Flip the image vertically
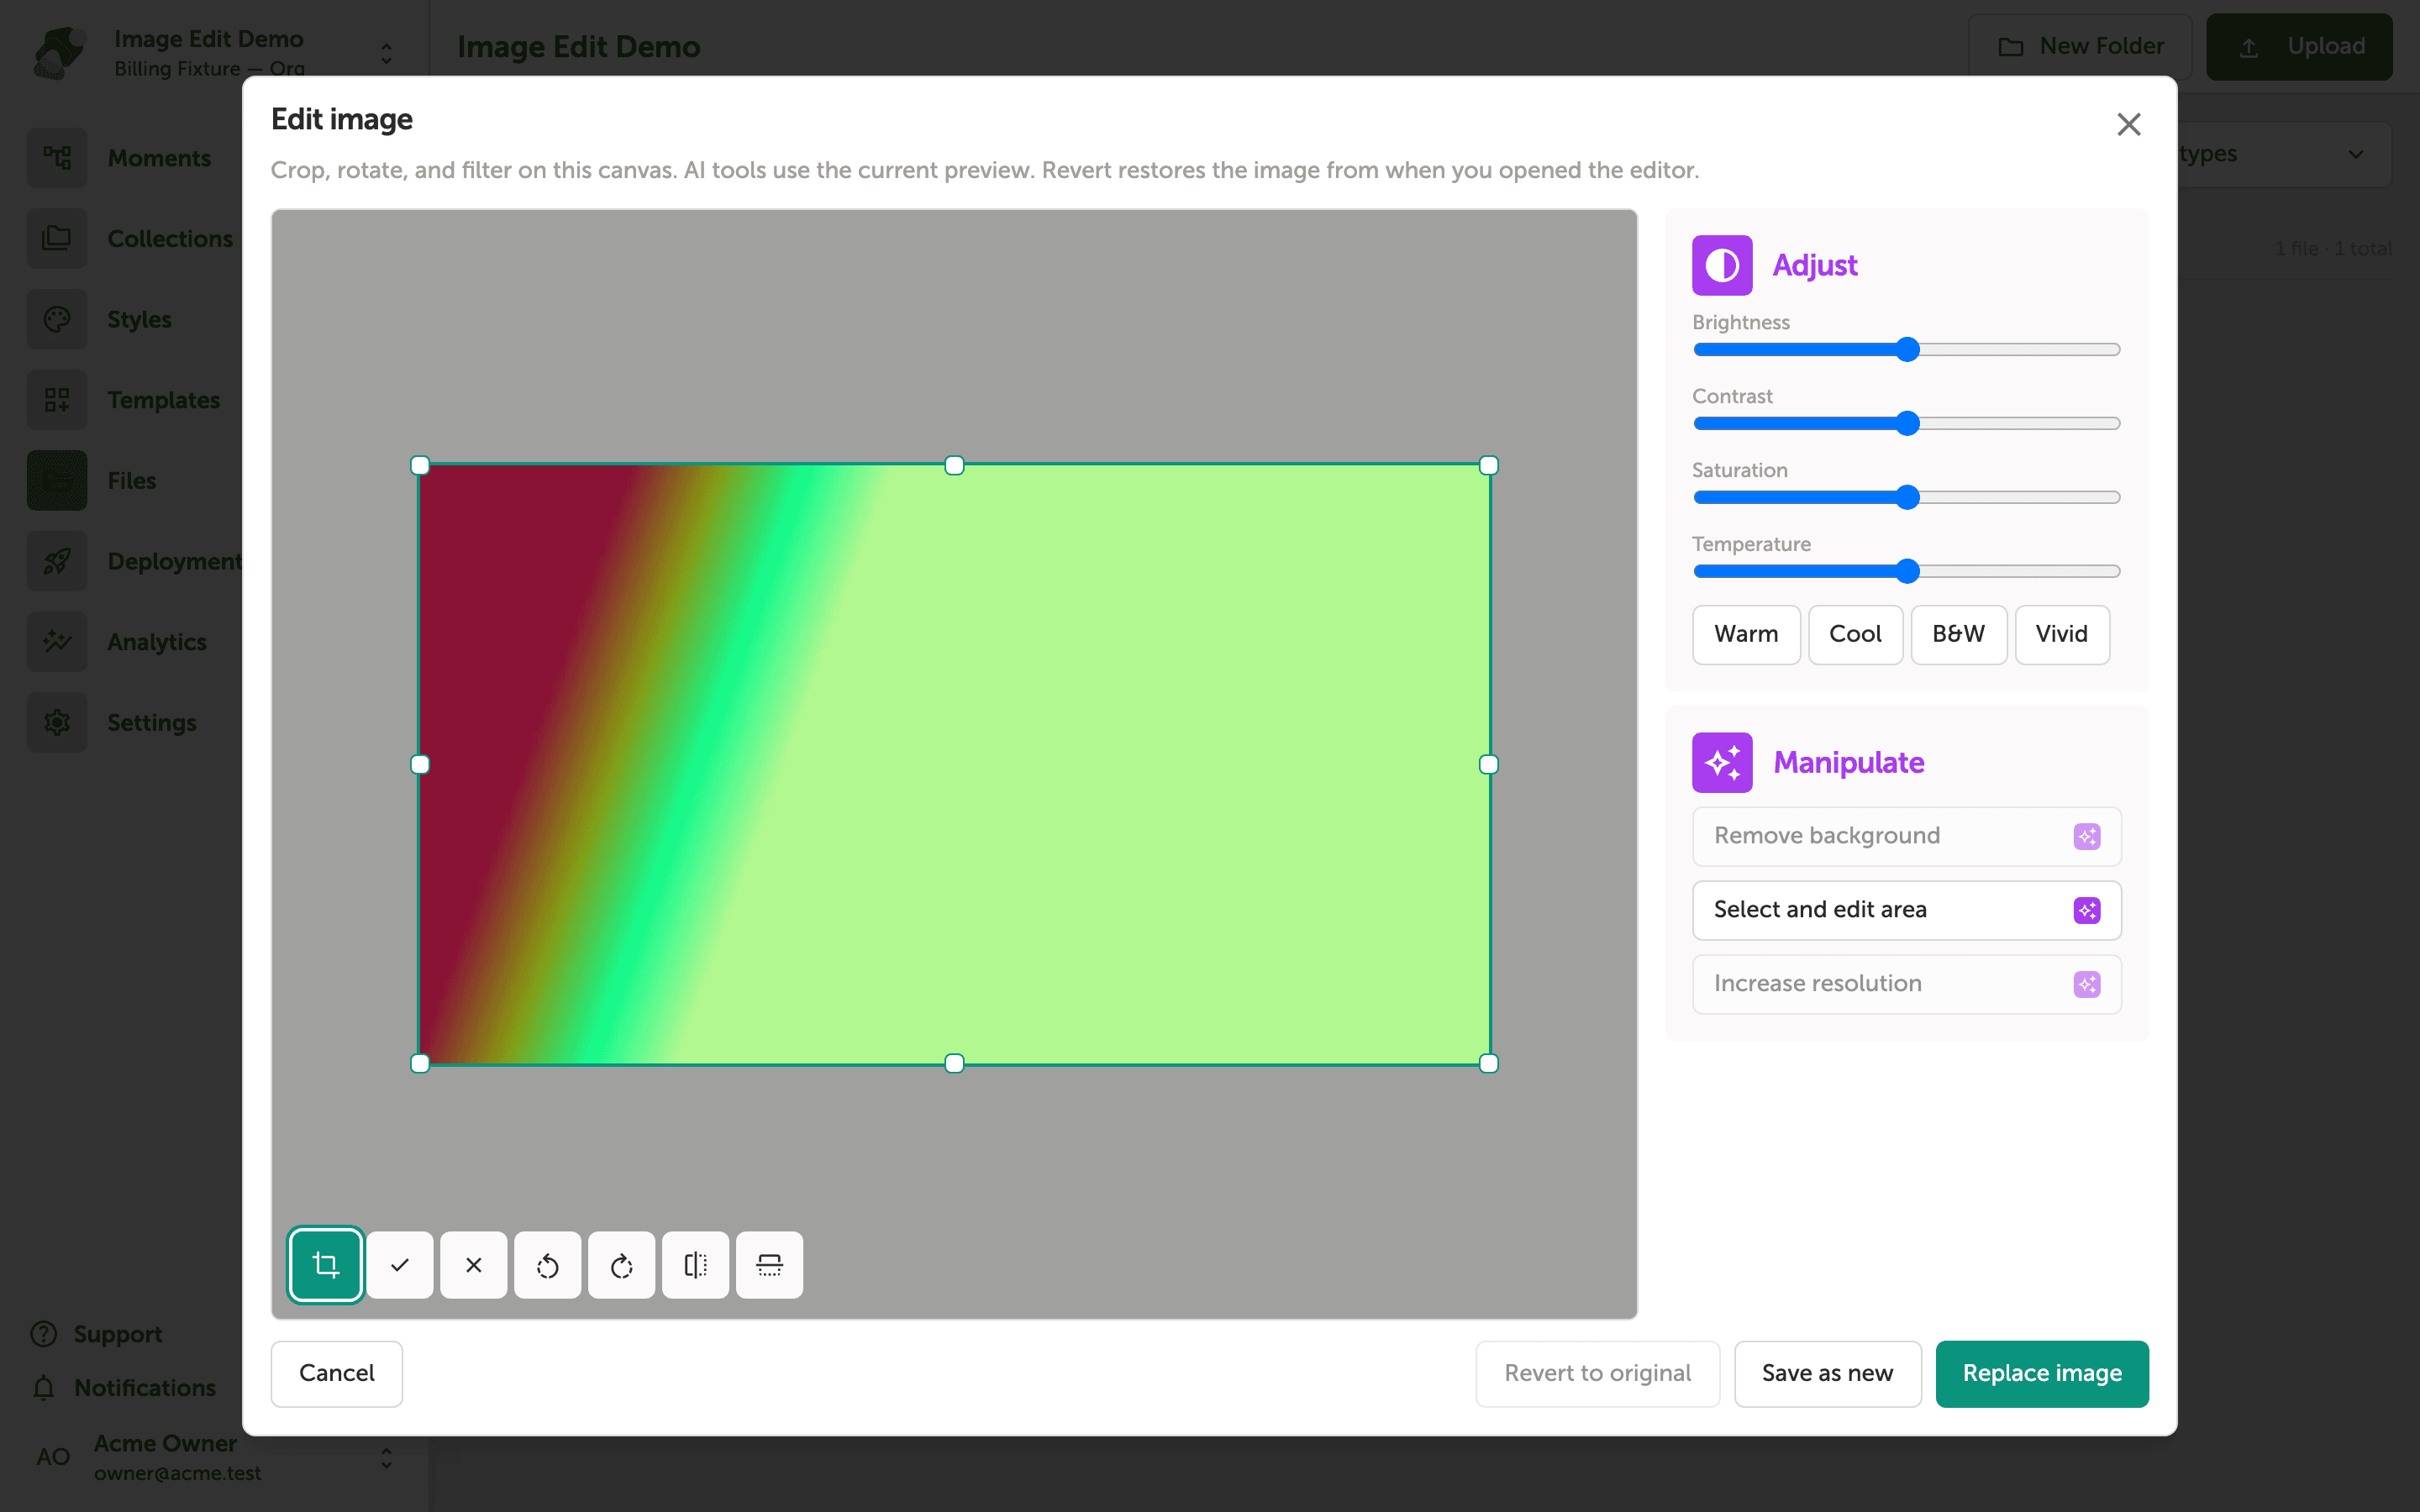 (x=770, y=1264)
